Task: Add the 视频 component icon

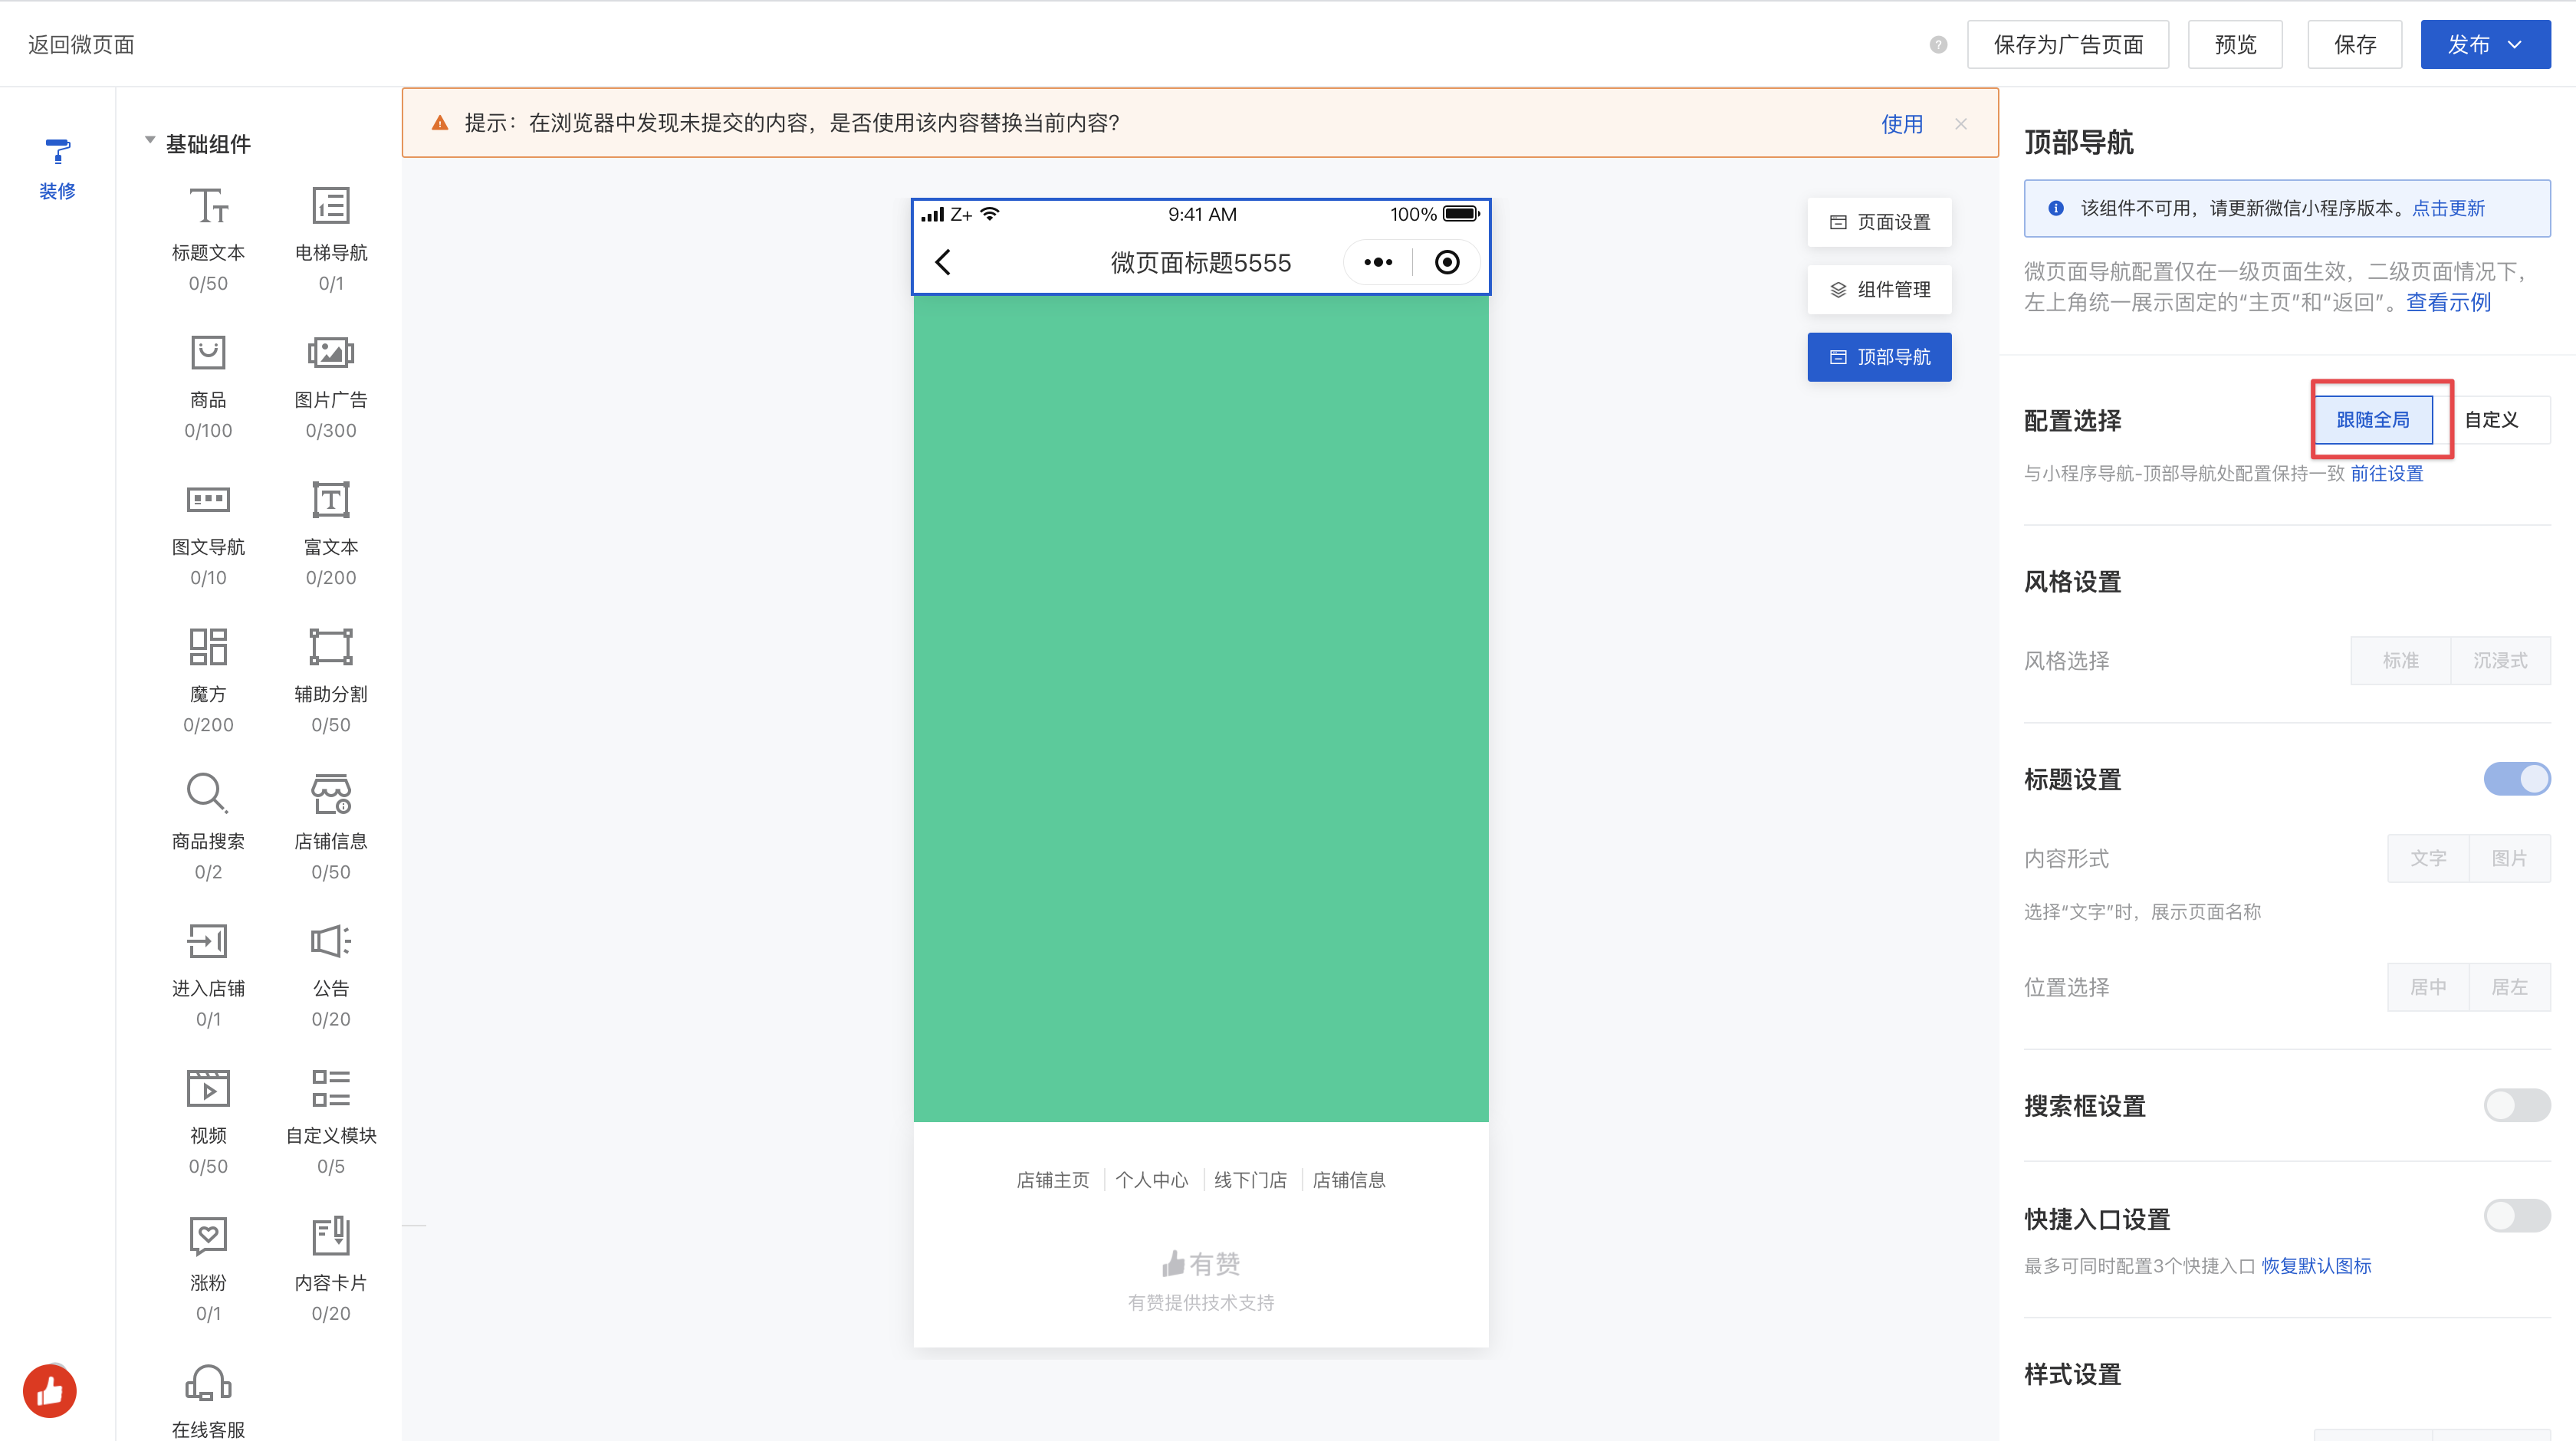Action: pyautogui.click(x=208, y=1088)
